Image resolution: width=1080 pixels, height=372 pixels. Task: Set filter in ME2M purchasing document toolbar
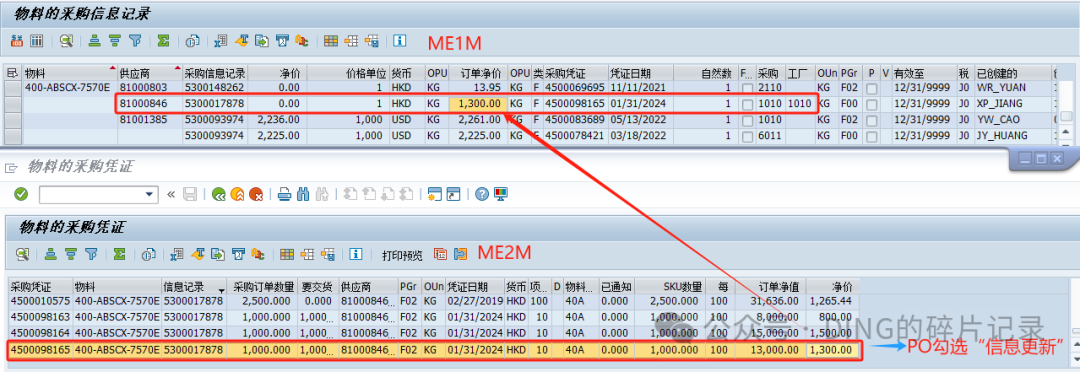(x=90, y=254)
